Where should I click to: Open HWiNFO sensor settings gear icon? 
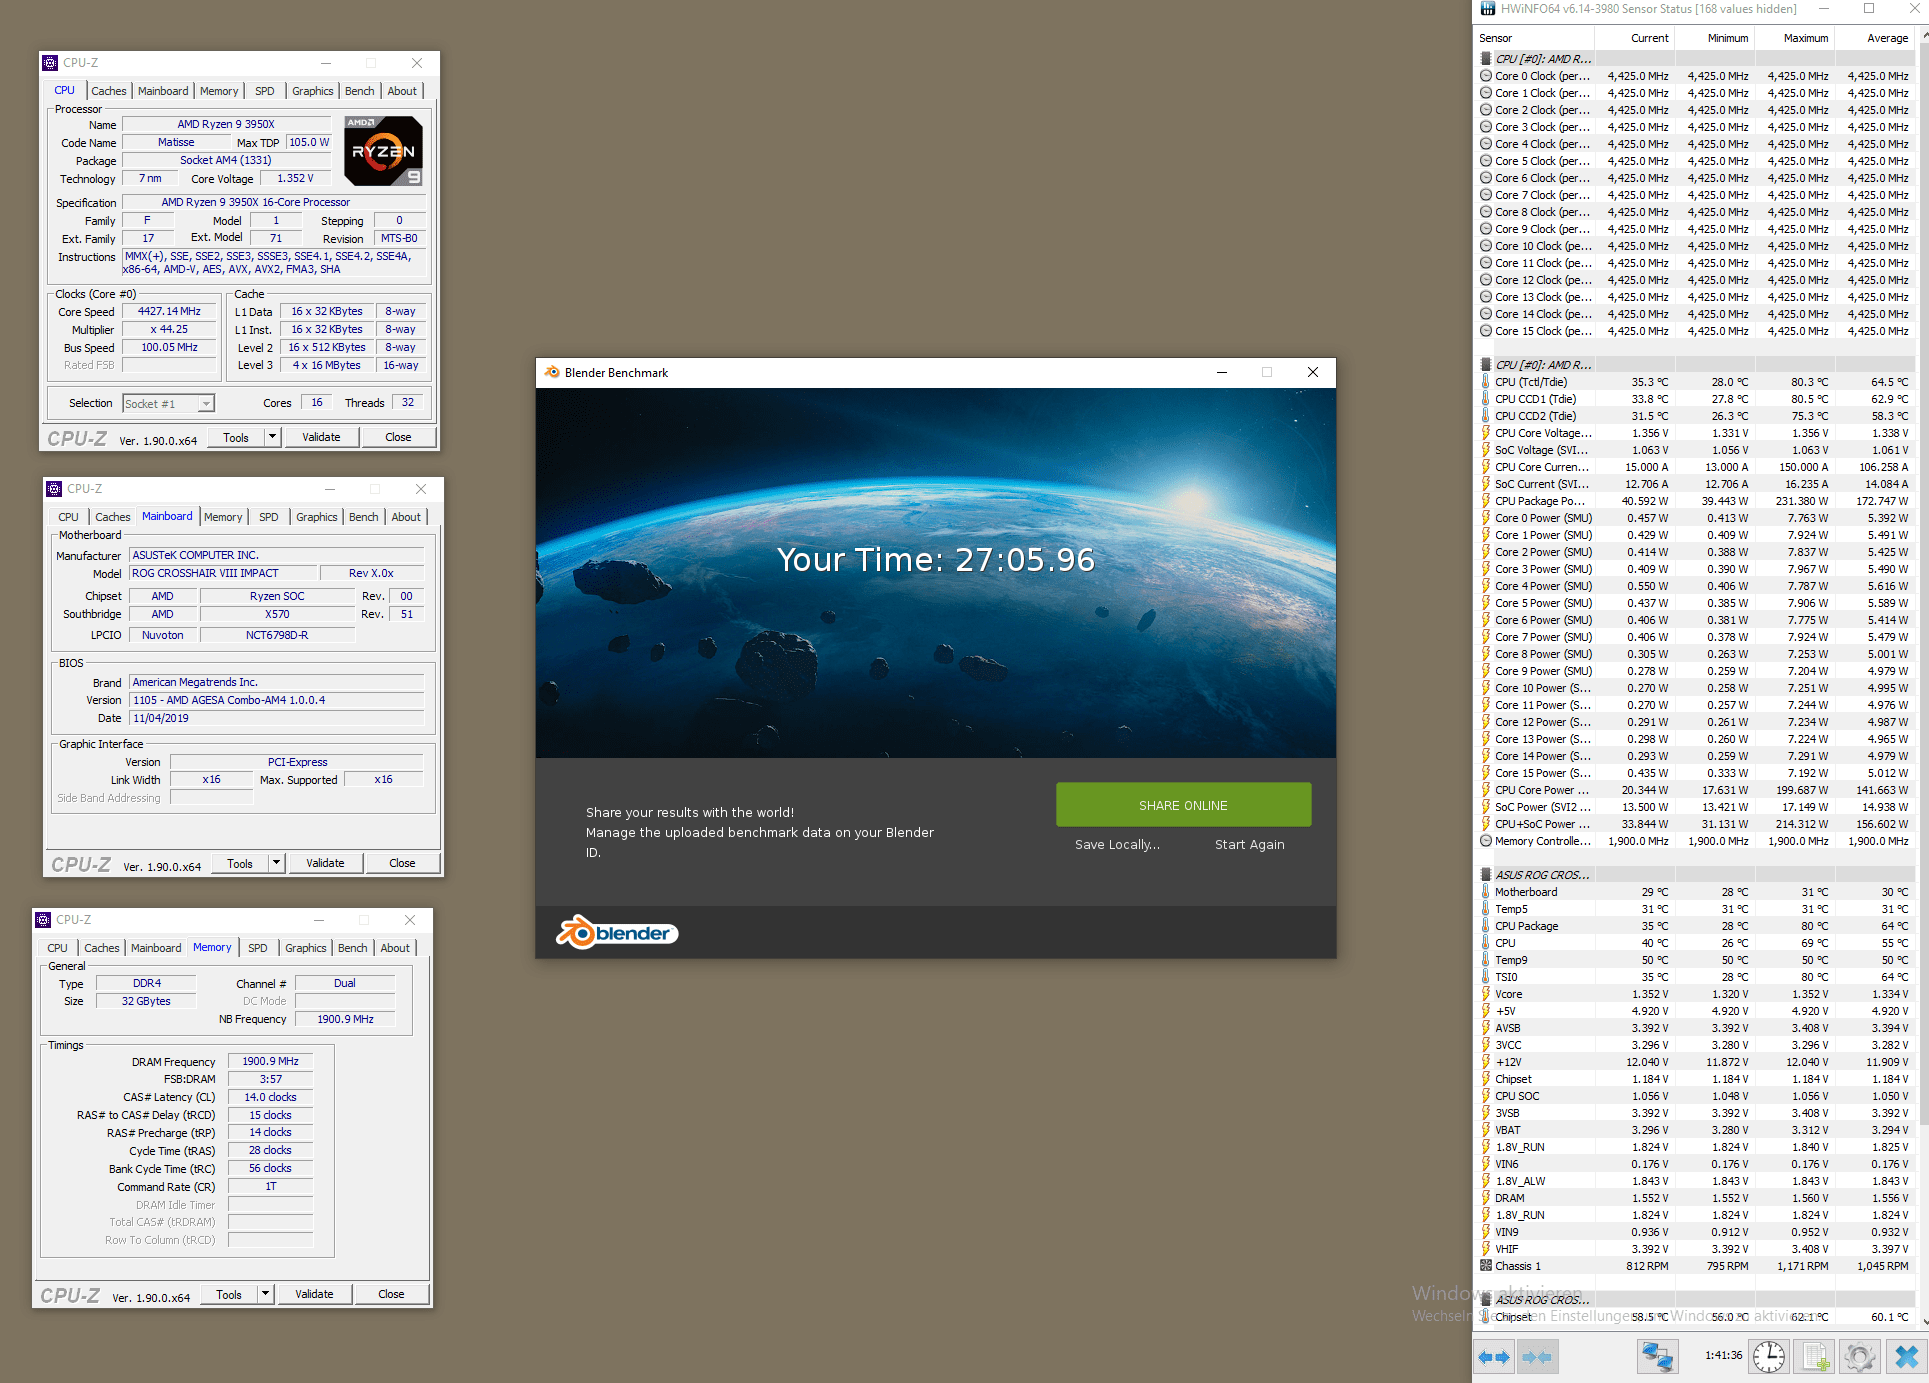(x=1859, y=1357)
